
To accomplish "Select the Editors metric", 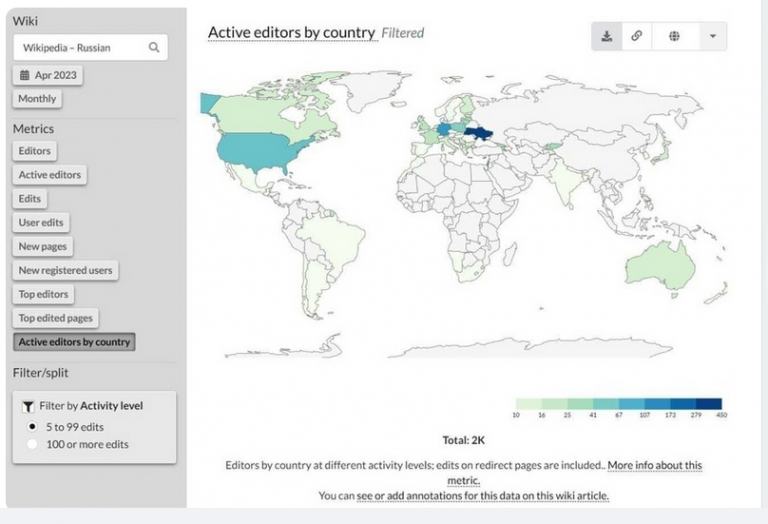I will point(35,151).
